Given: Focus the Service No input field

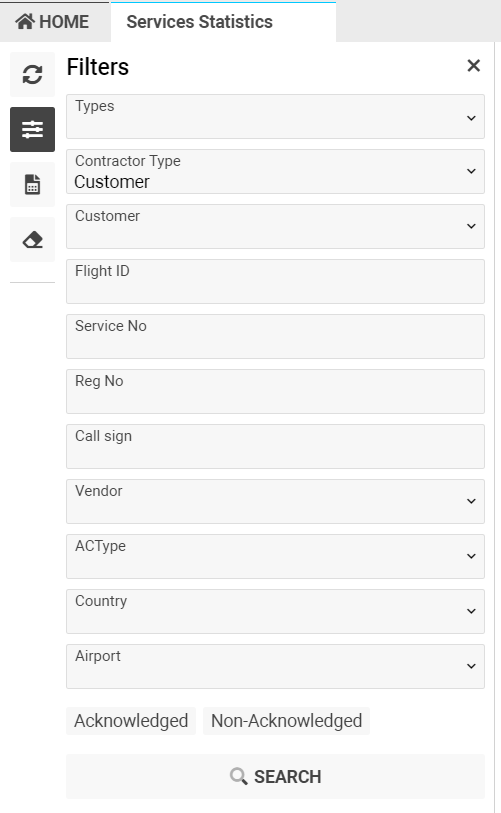Looking at the screenshot, I should click(x=275, y=337).
